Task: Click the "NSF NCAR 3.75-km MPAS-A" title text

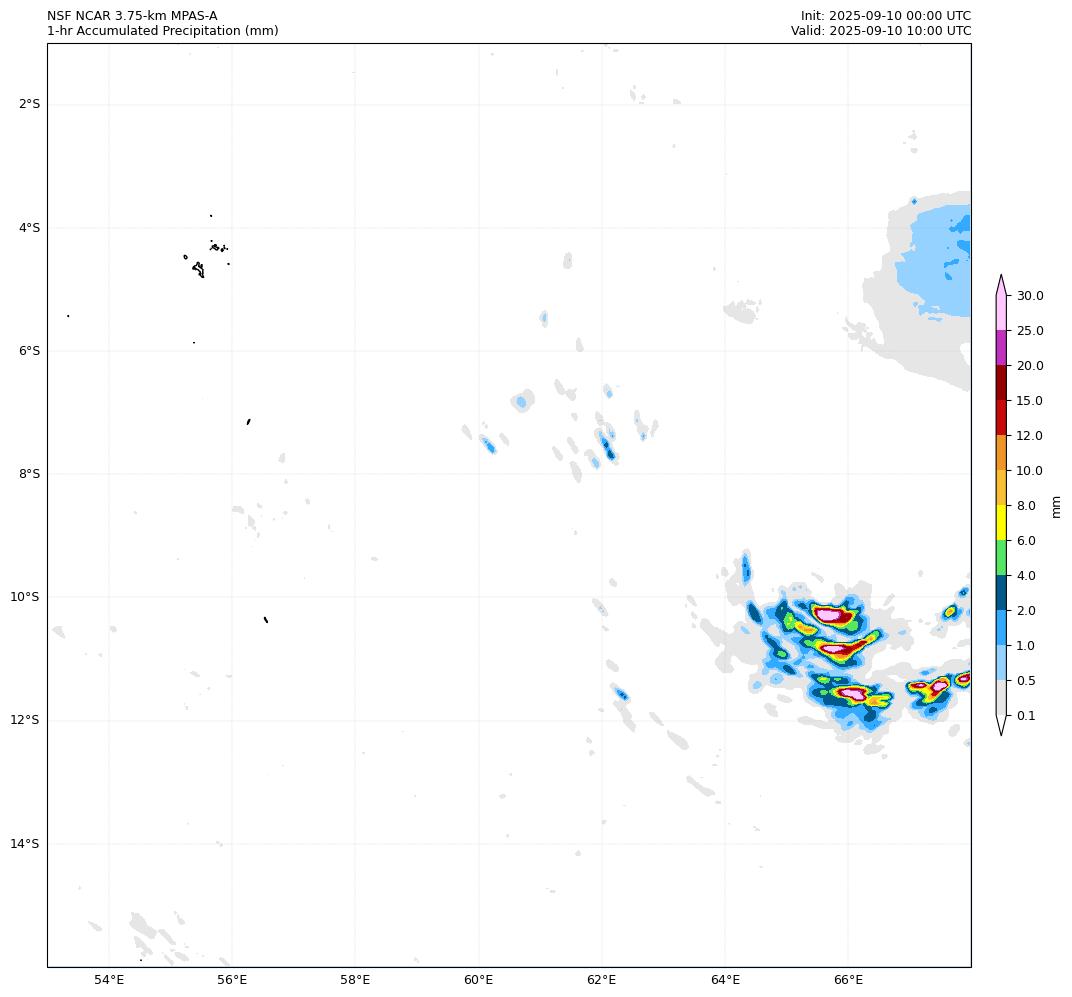Action: 132,16
